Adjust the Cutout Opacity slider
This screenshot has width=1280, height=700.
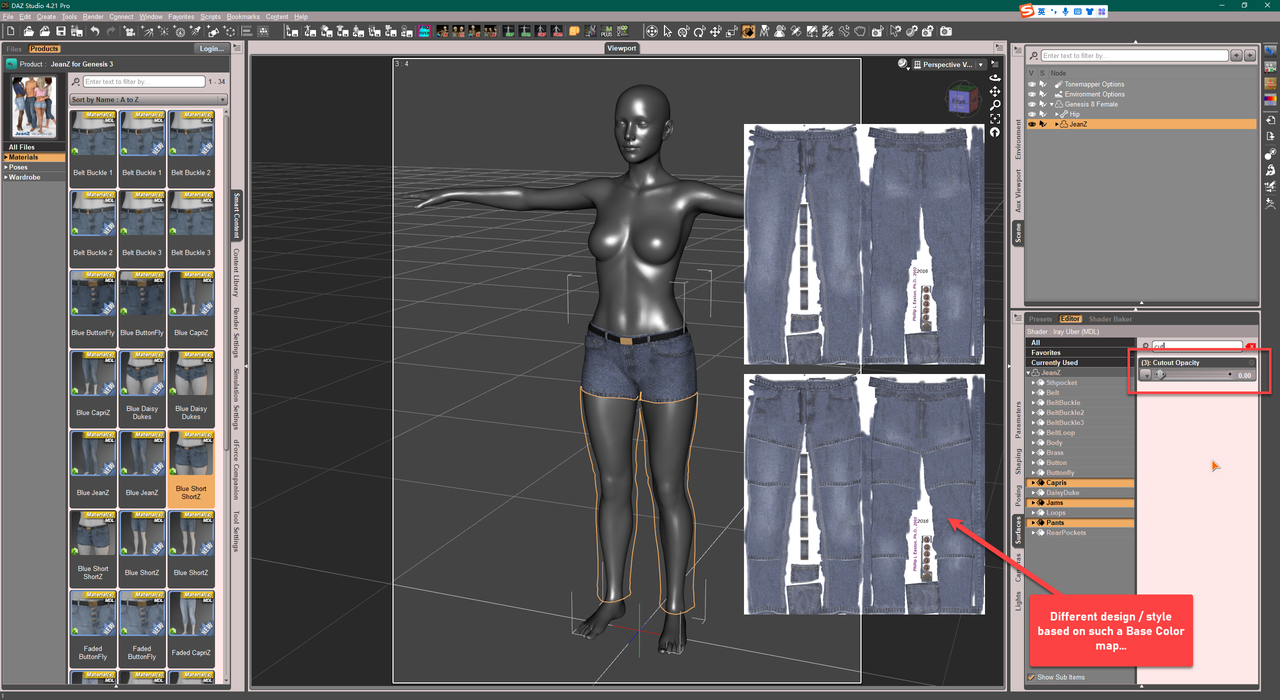point(1160,375)
